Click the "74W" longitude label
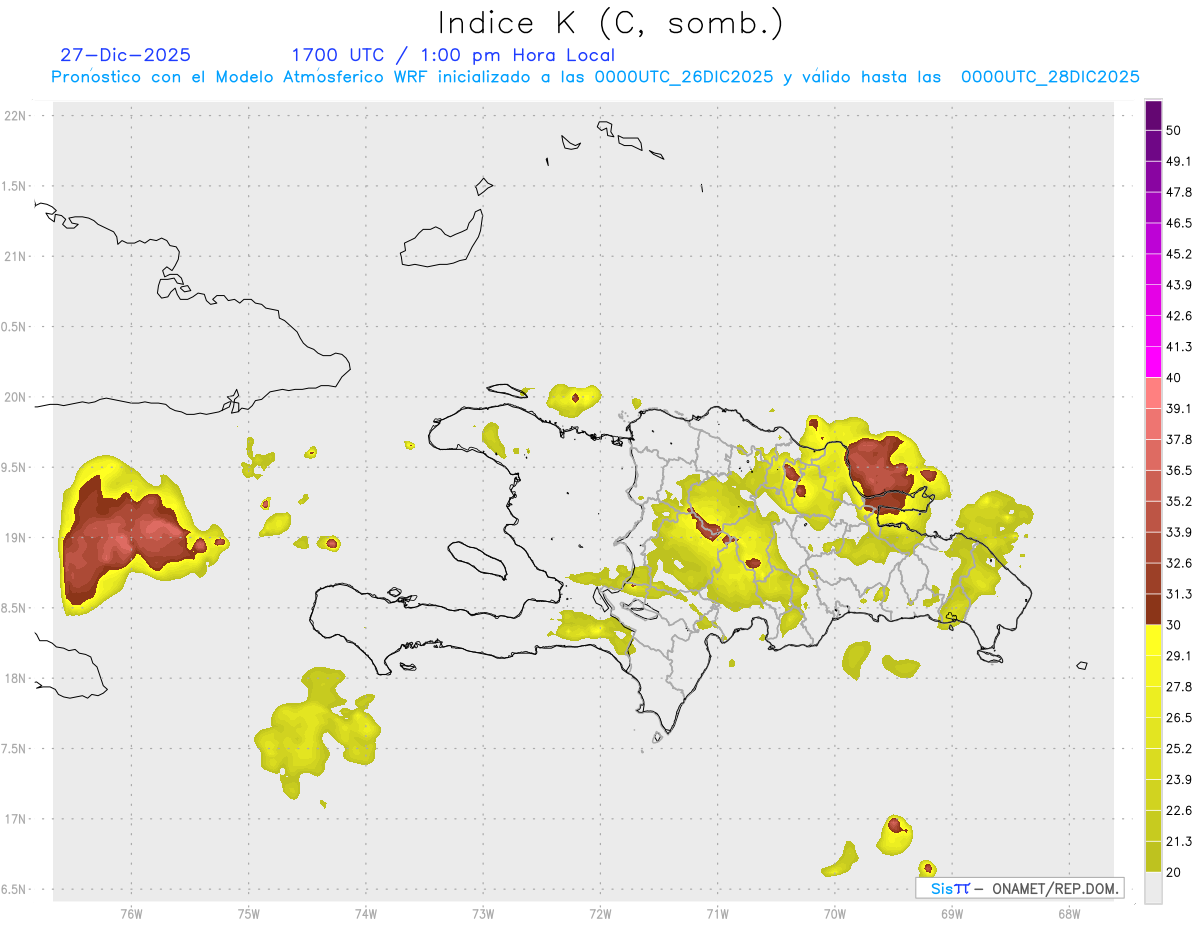This screenshot has width=1200, height=927. [366, 914]
